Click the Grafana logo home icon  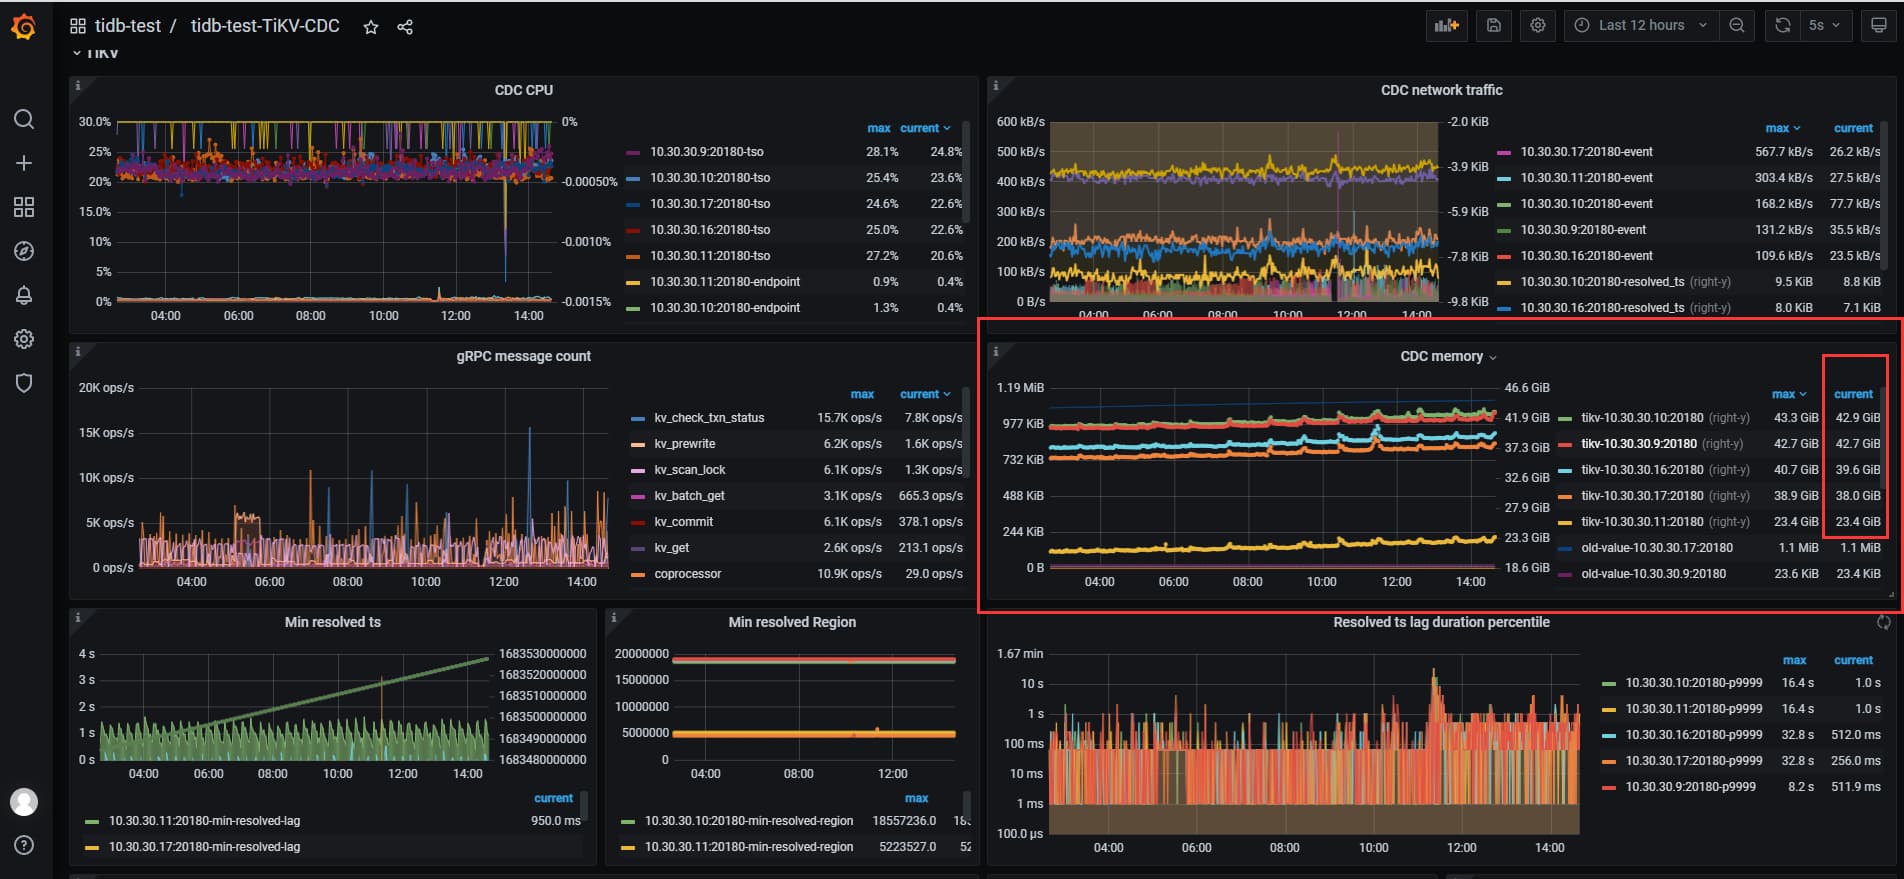[x=24, y=27]
